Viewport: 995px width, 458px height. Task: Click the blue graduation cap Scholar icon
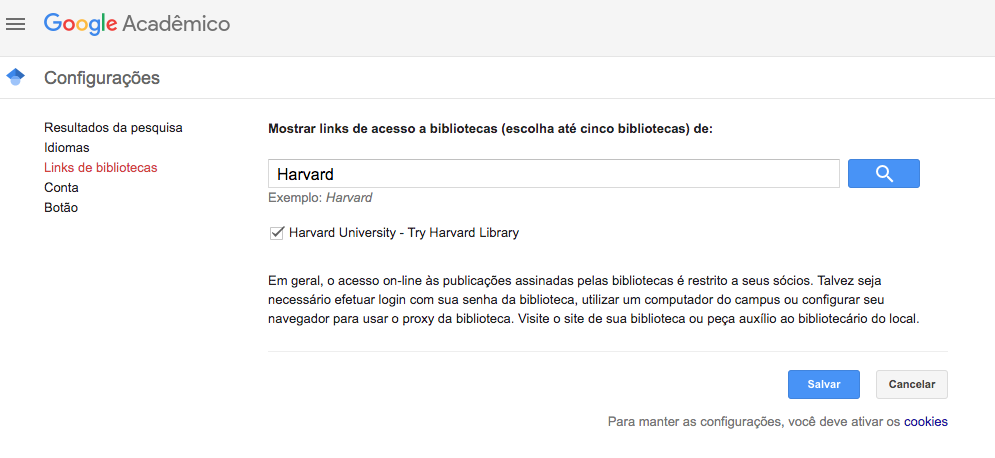point(15,77)
